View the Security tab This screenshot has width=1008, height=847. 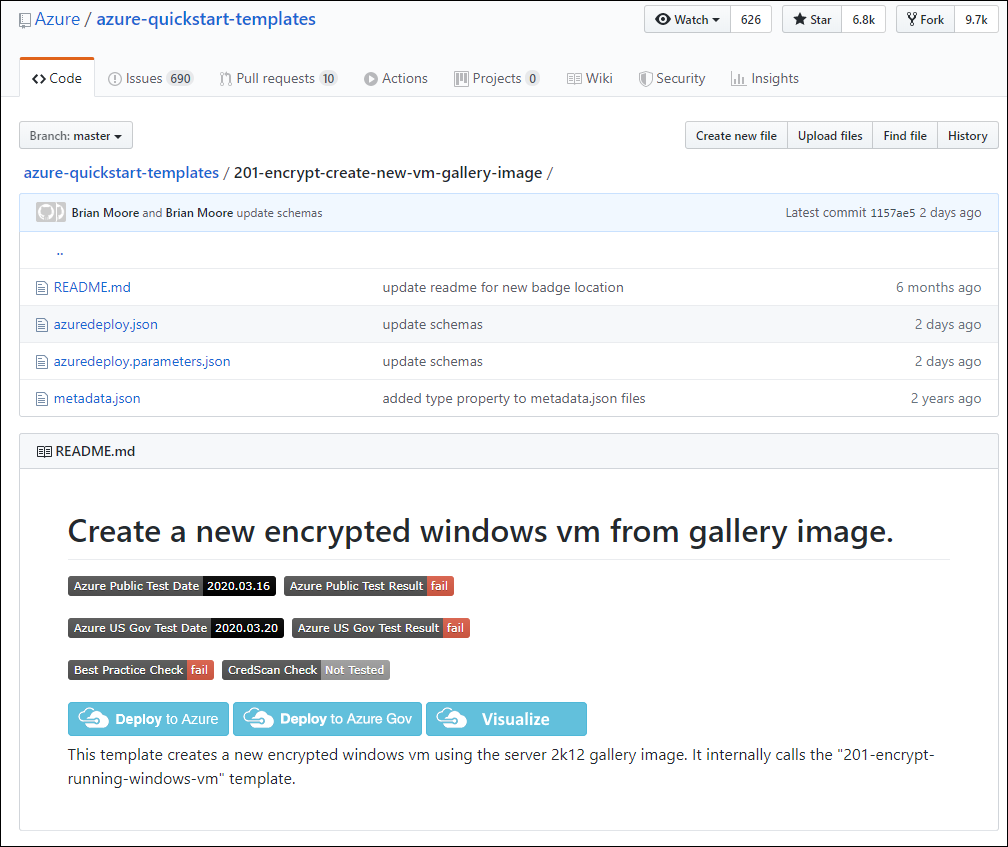[672, 78]
